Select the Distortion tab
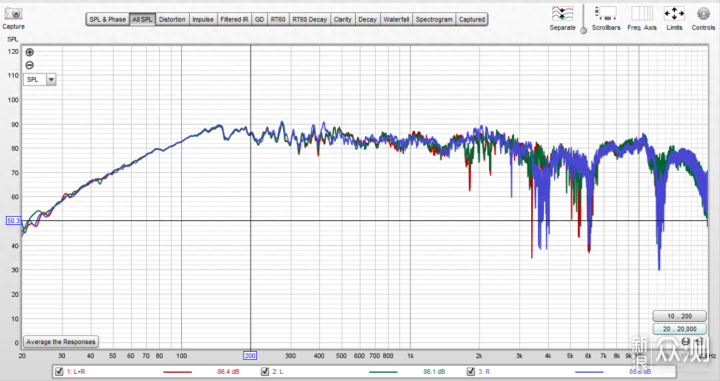 point(172,19)
